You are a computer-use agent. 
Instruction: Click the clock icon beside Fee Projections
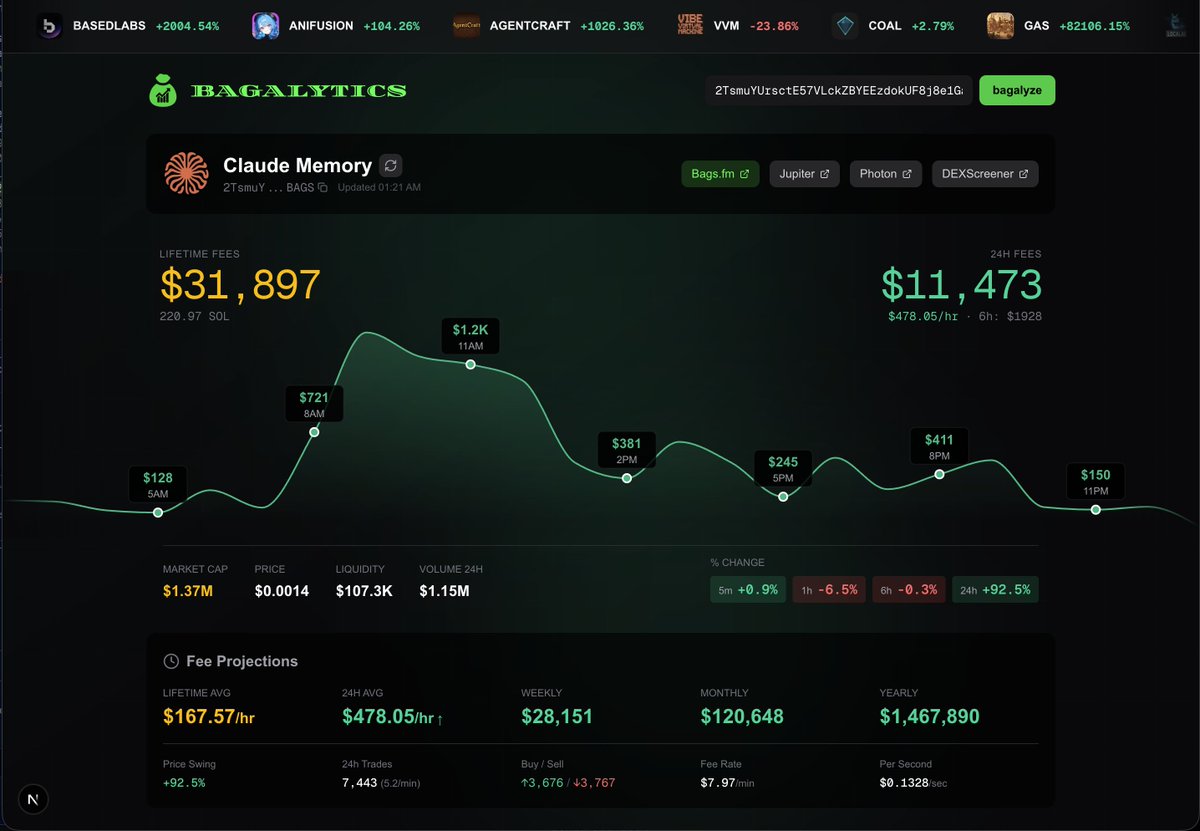point(171,661)
